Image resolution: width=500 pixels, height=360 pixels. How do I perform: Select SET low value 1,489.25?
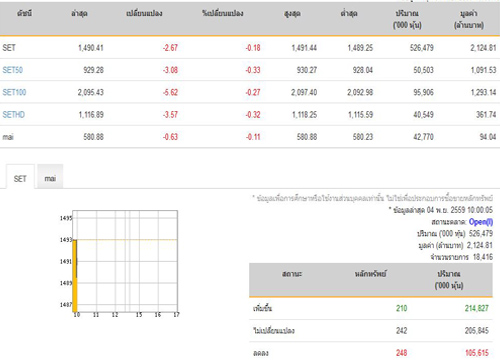[360, 48]
